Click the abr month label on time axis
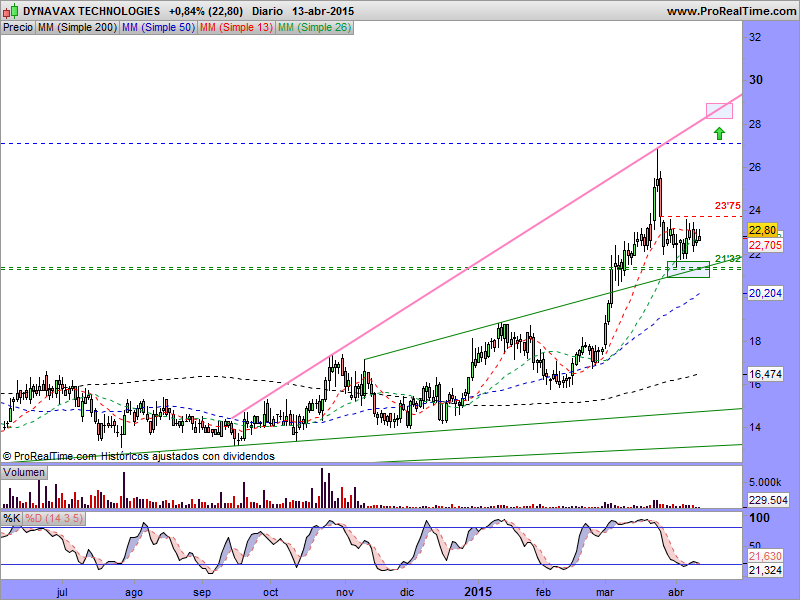 point(677,592)
